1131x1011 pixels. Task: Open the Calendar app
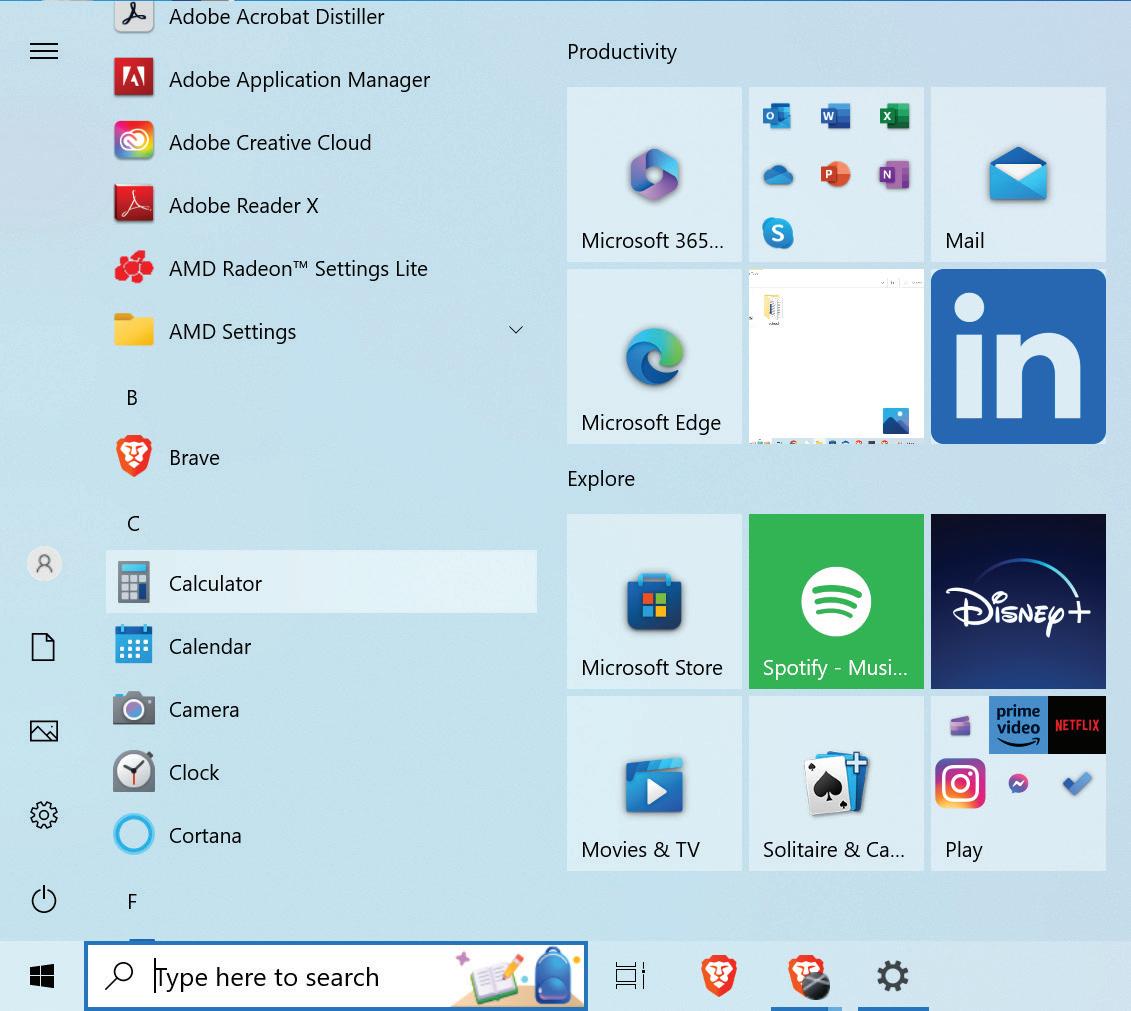(321, 646)
